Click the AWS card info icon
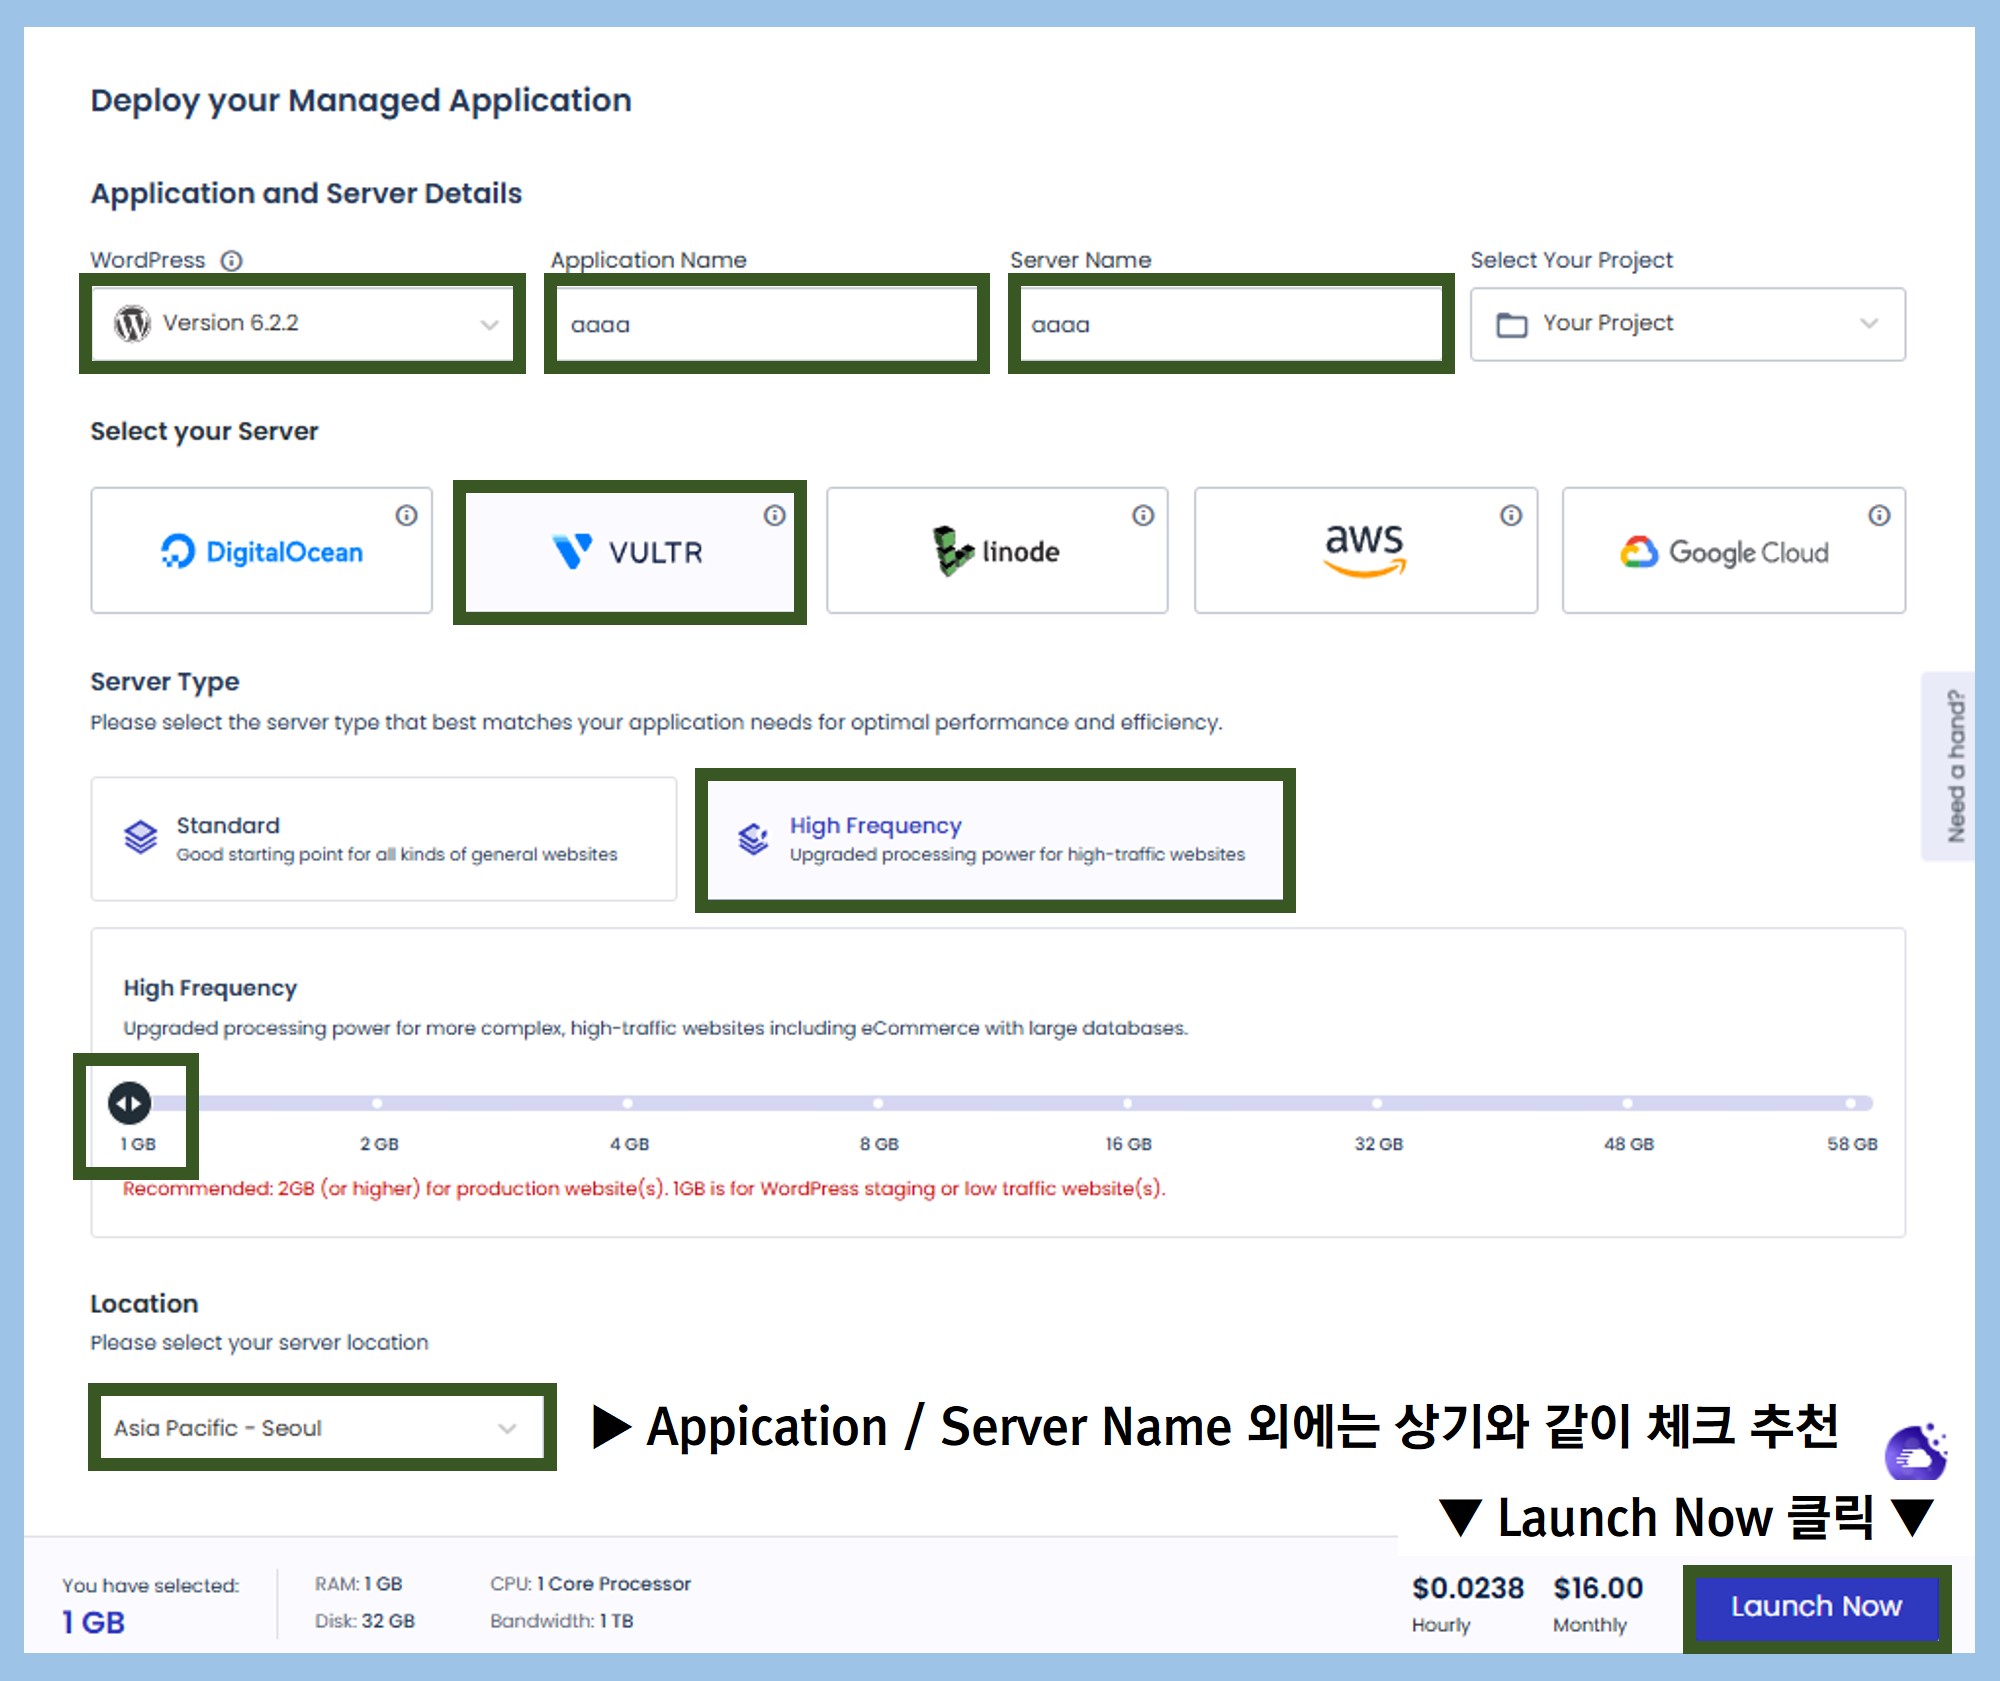This screenshot has width=2000, height=1681. [1511, 515]
